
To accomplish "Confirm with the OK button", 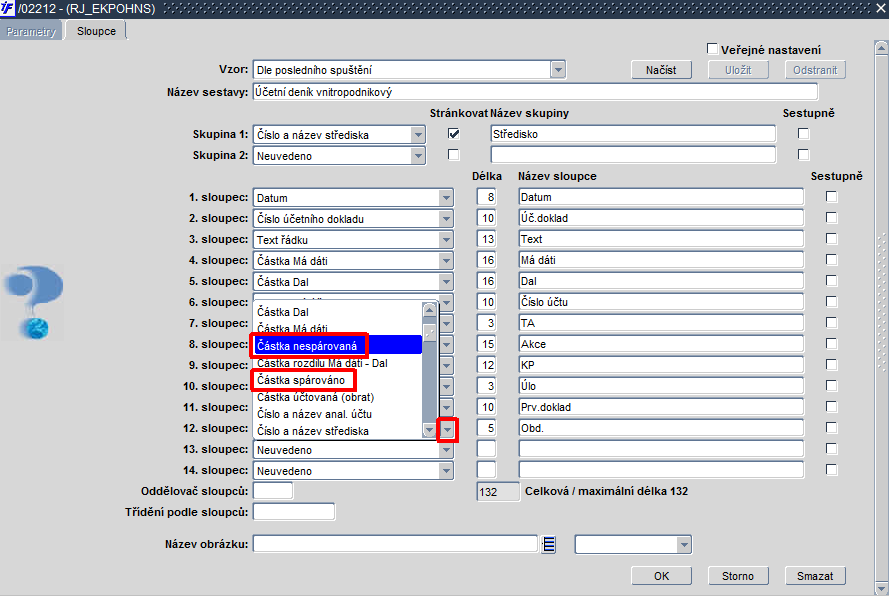I will click(661, 576).
